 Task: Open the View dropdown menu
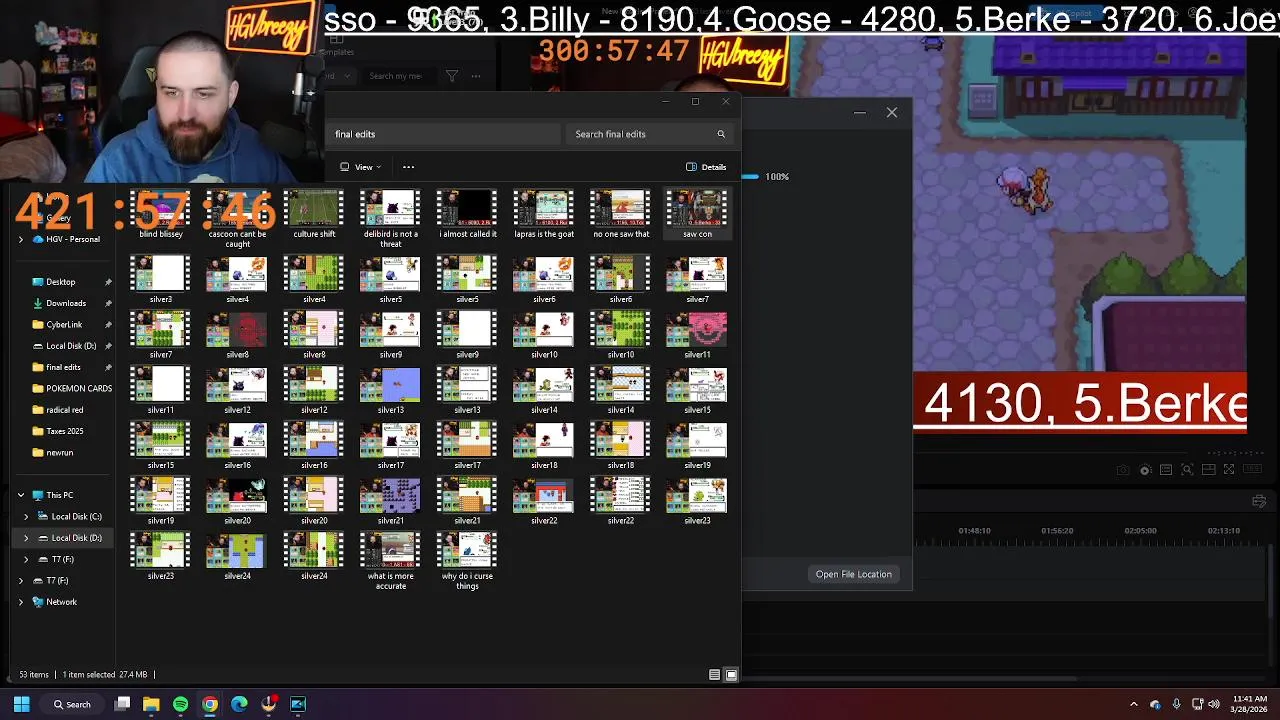(360, 167)
